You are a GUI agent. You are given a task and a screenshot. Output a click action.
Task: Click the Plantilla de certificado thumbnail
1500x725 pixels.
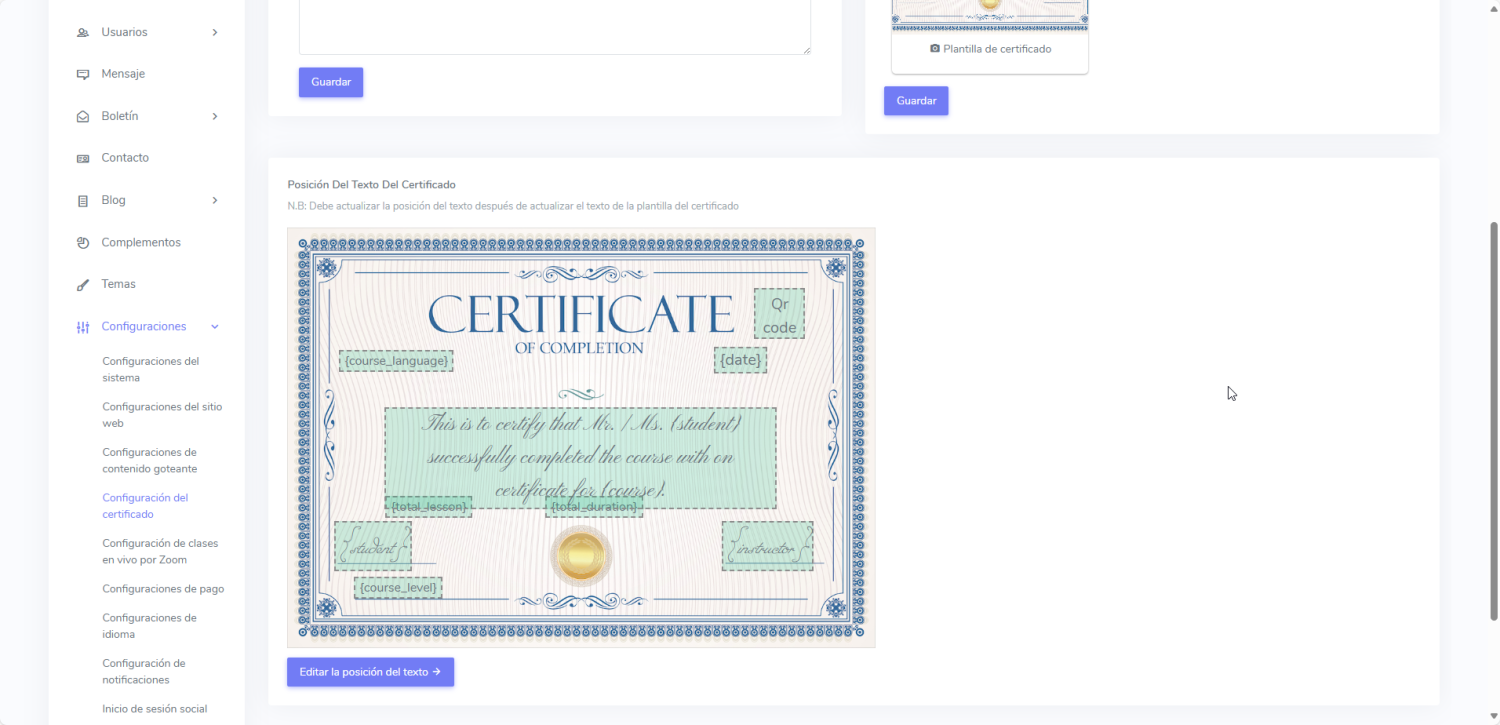point(989,15)
